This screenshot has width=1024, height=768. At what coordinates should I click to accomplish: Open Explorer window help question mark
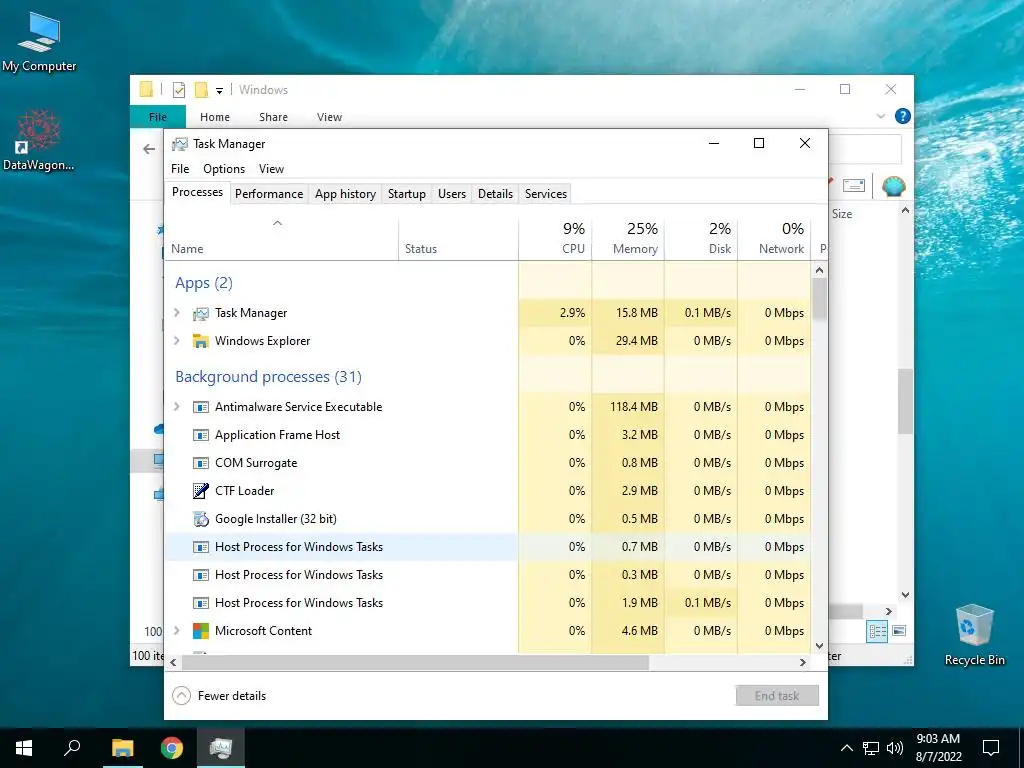click(903, 116)
